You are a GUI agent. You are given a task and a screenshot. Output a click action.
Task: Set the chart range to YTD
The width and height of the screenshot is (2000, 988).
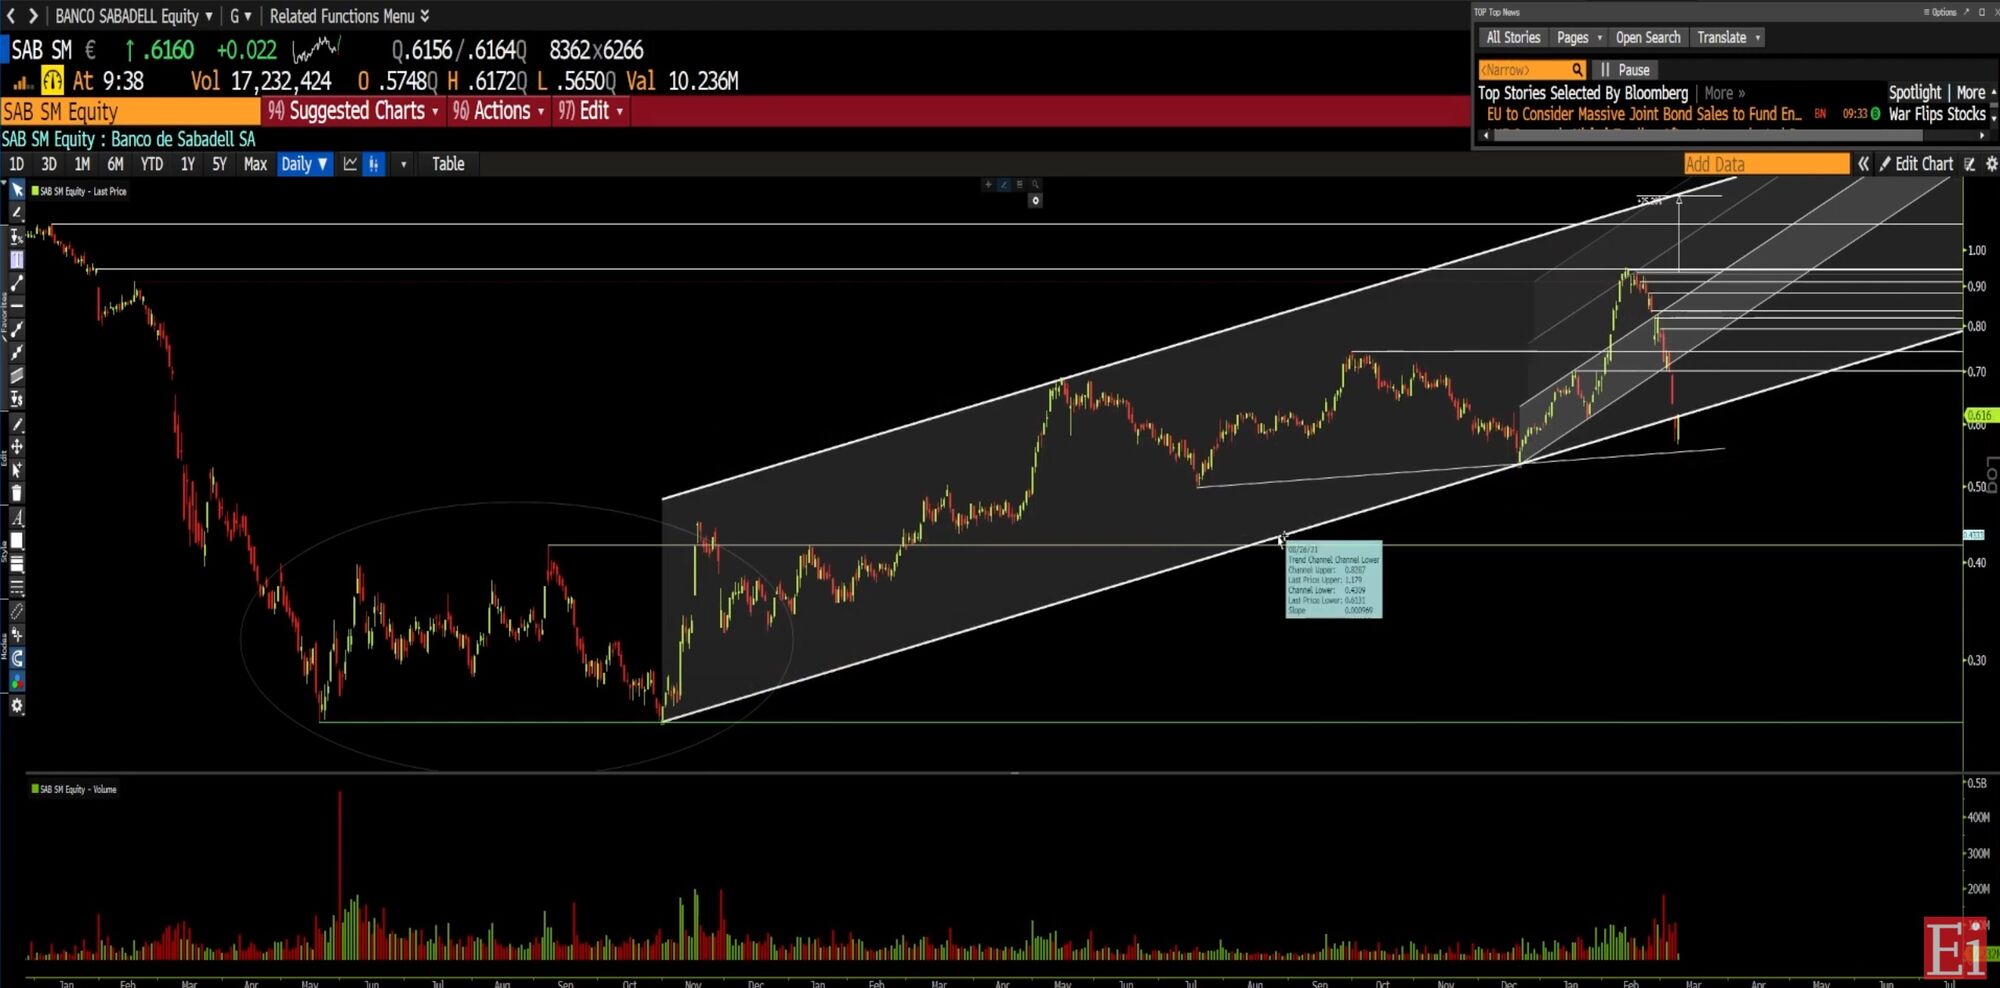click(x=151, y=164)
